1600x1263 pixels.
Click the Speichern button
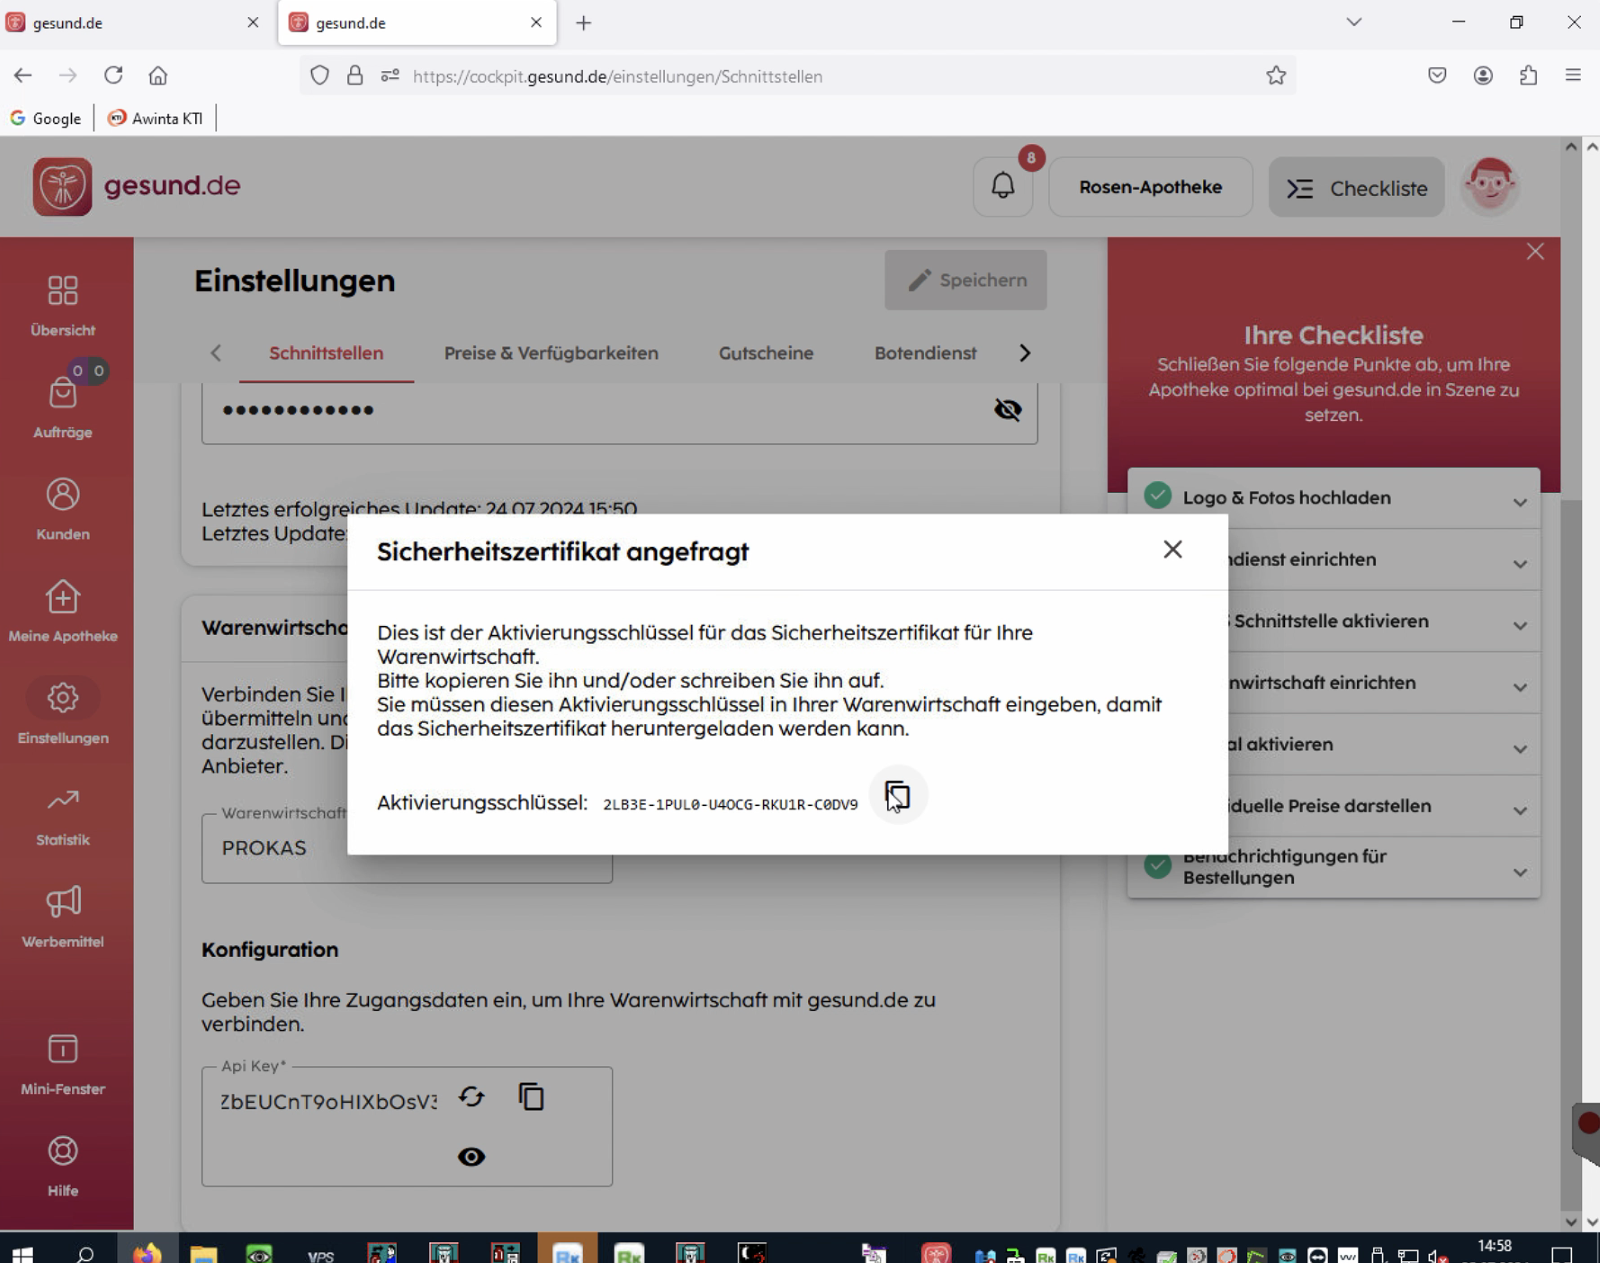[x=965, y=280]
